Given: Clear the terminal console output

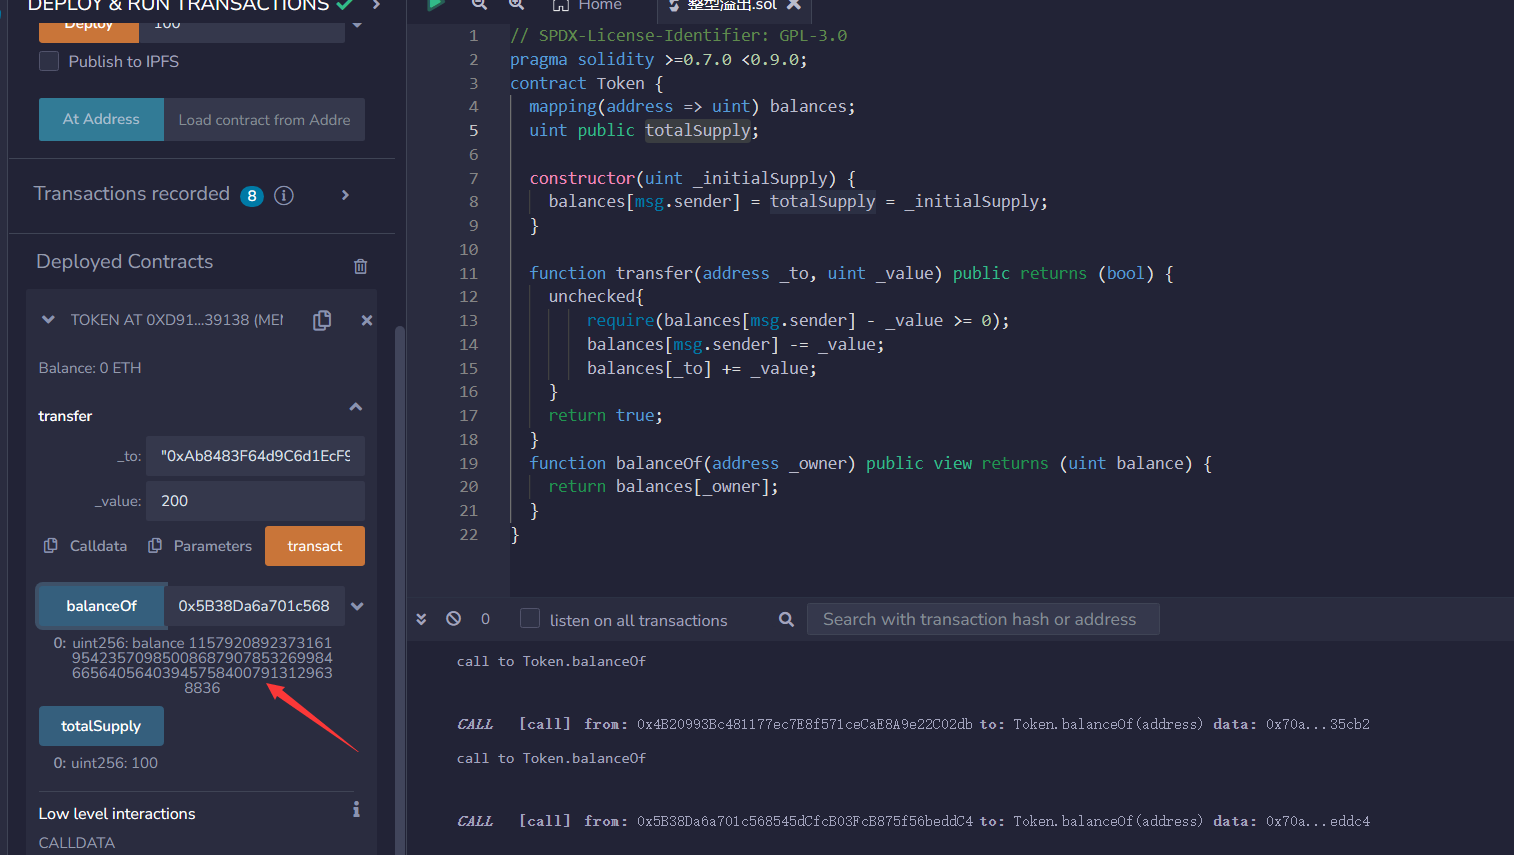Looking at the screenshot, I should [x=454, y=619].
